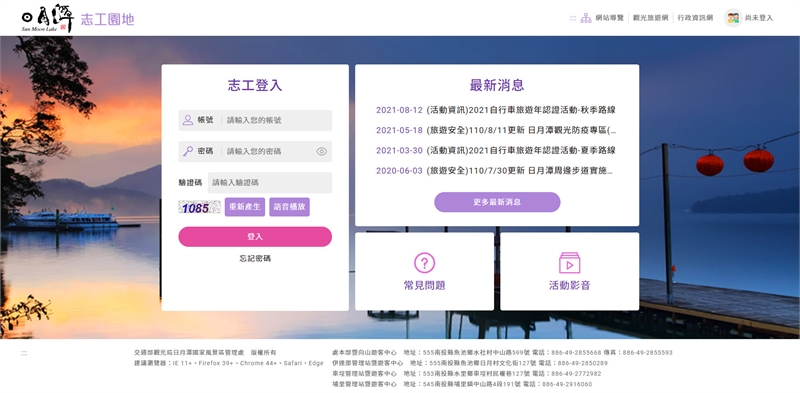800x393 pixels.
Task: Play the captcha audio with 語音播放
Action: (x=289, y=207)
